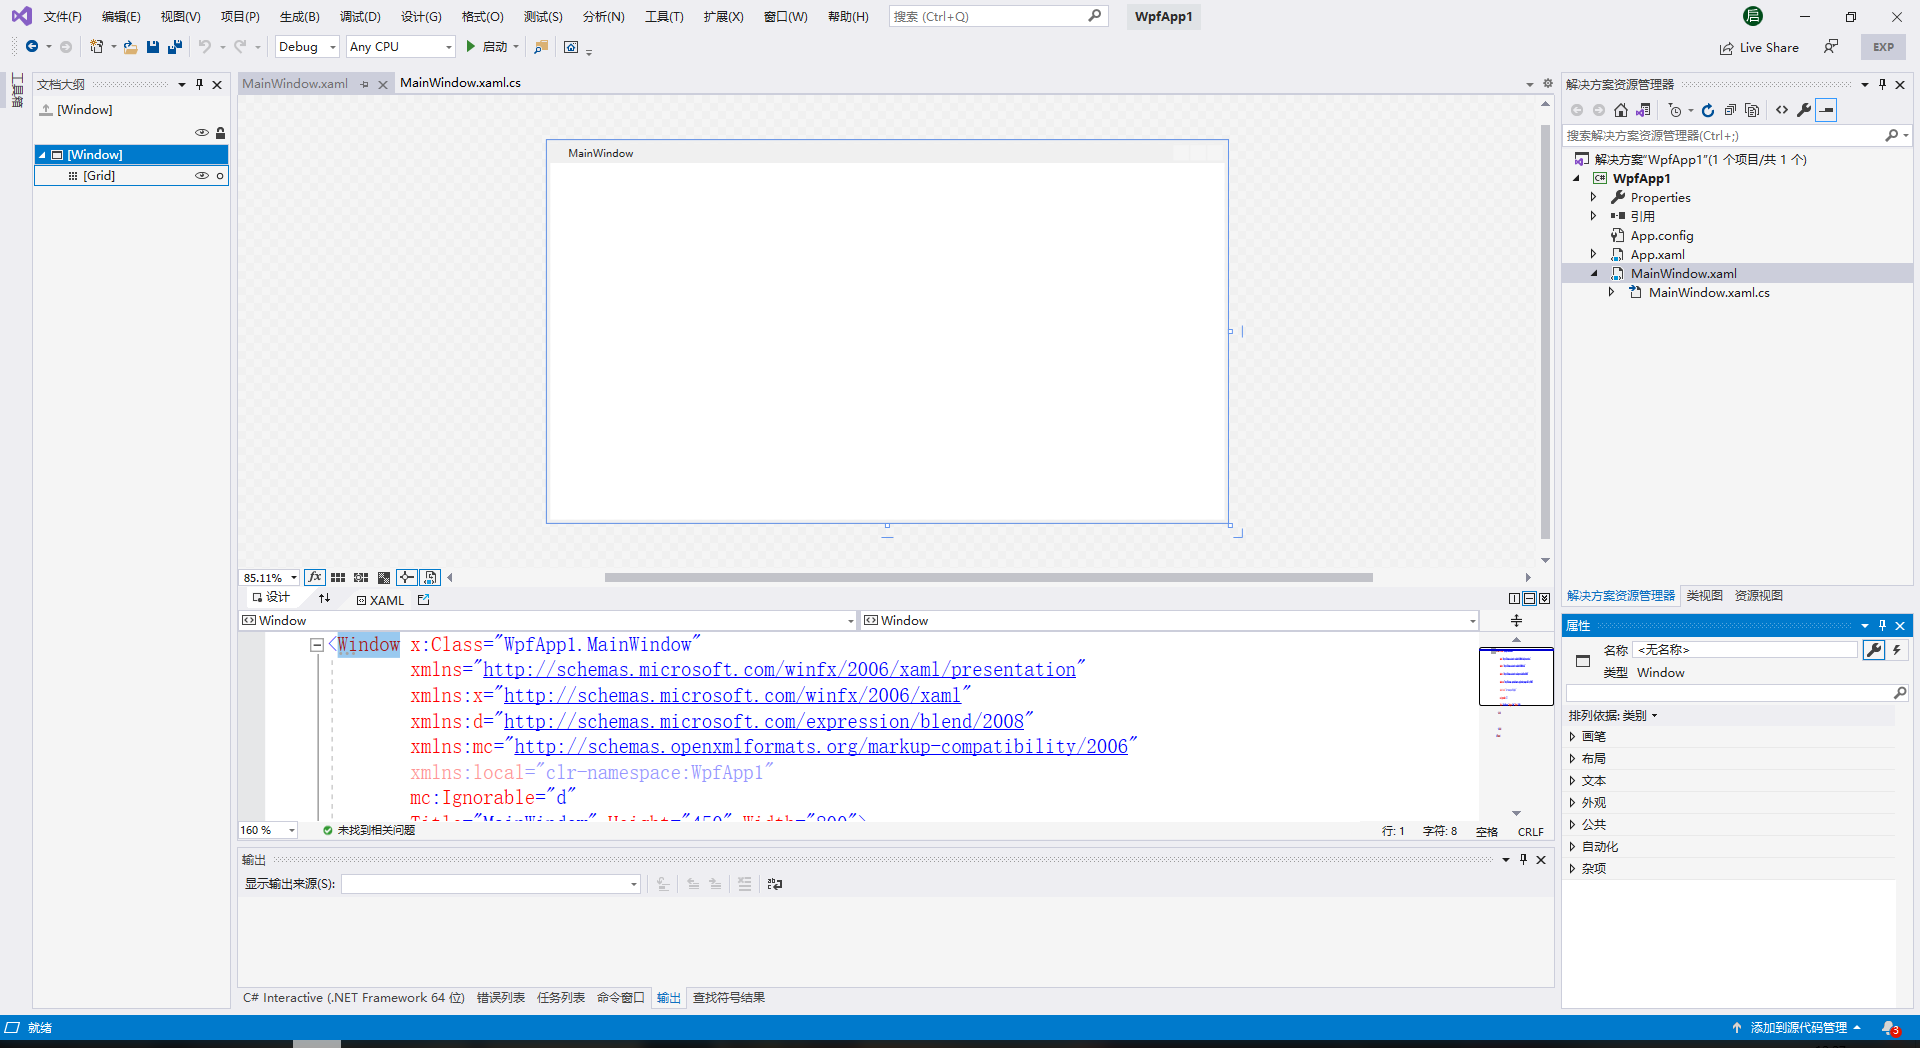
Task: Expand the Properties node in Solution Explorer
Action: (x=1594, y=197)
